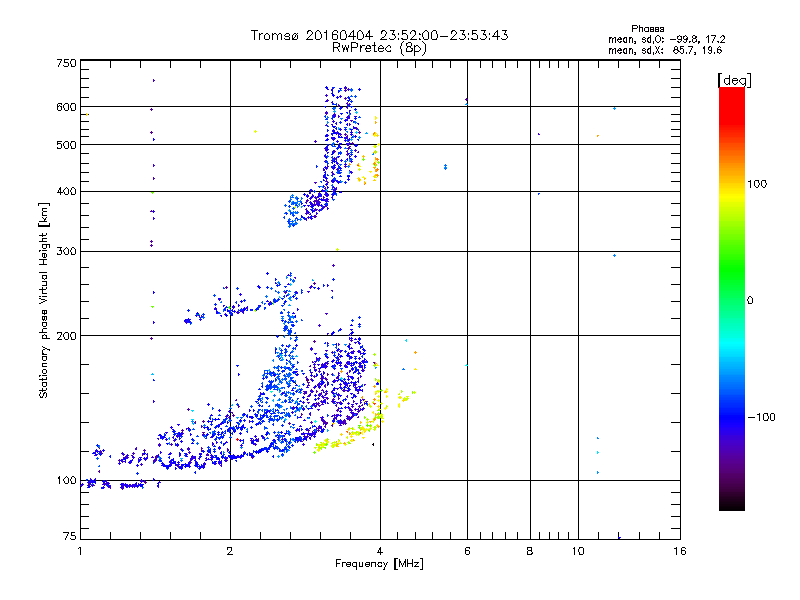Click the 'Stationary phase Virtual Height [km]' axis title
This screenshot has height=600, width=800.
44,300
